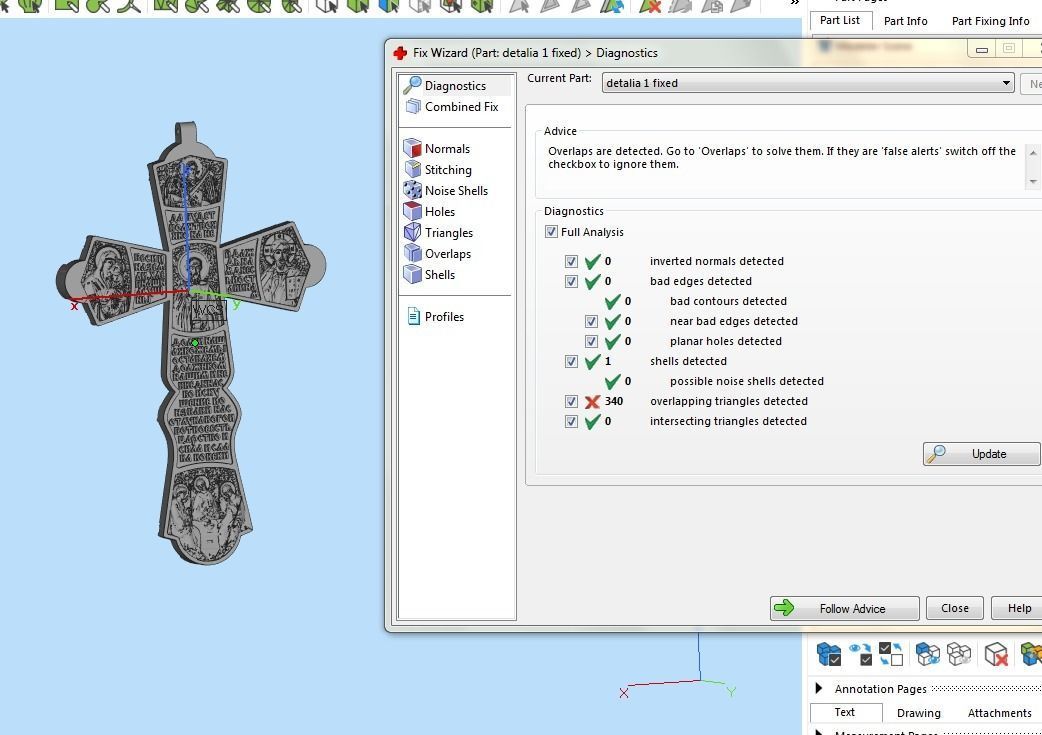Select the Text annotation tab

pos(845,712)
